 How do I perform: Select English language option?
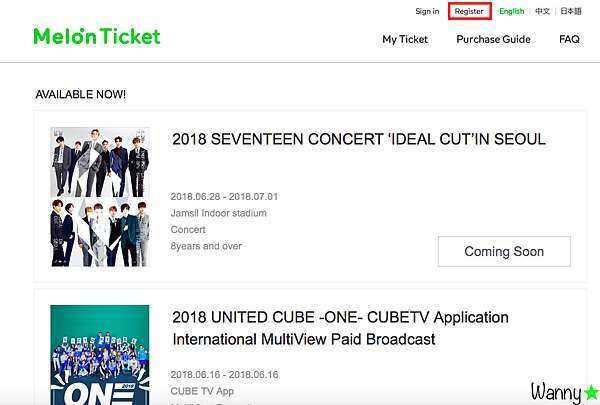(x=512, y=11)
